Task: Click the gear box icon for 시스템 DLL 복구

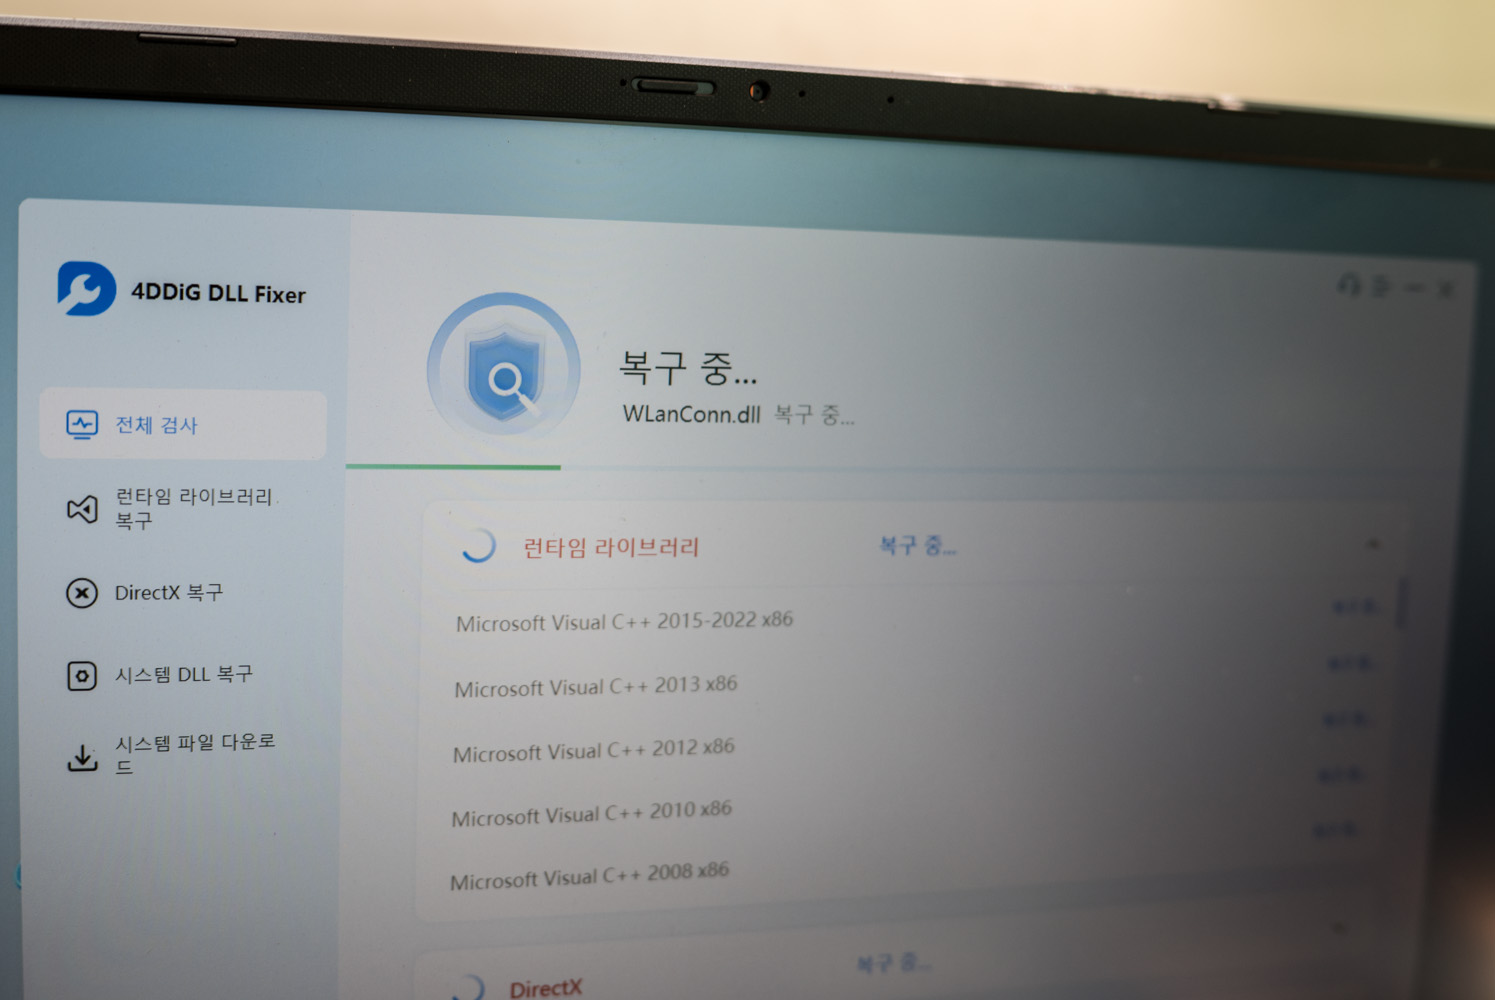Action: [82, 676]
